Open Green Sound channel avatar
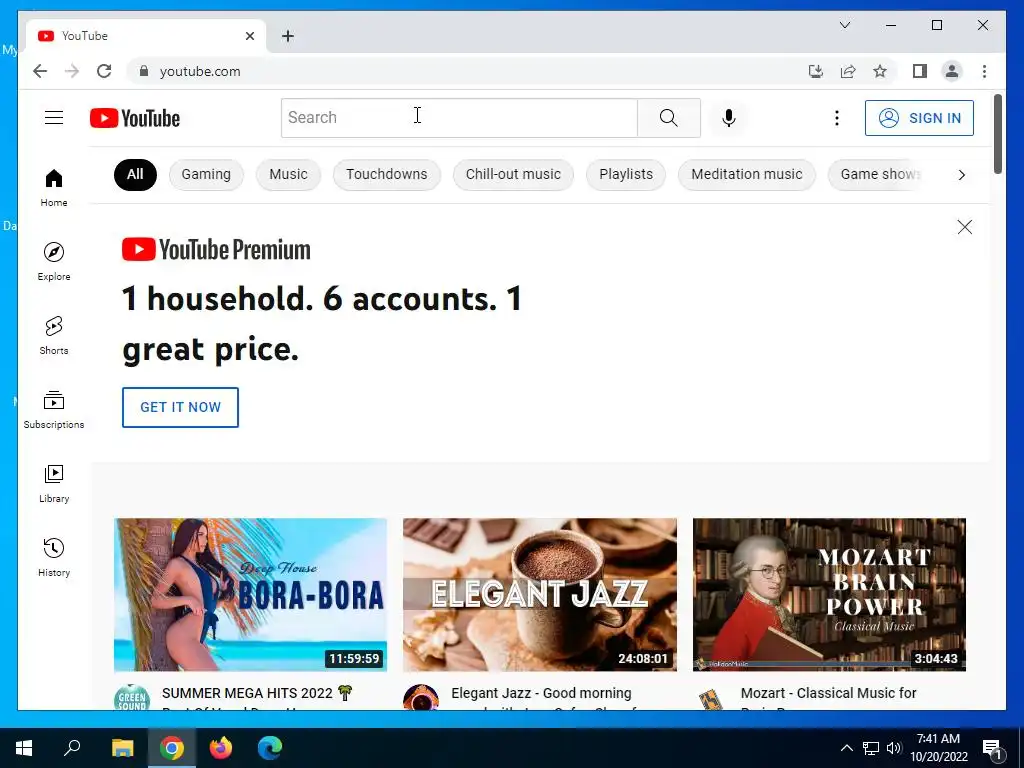1024x768 pixels. pyautogui.click(x=132, y=697)
